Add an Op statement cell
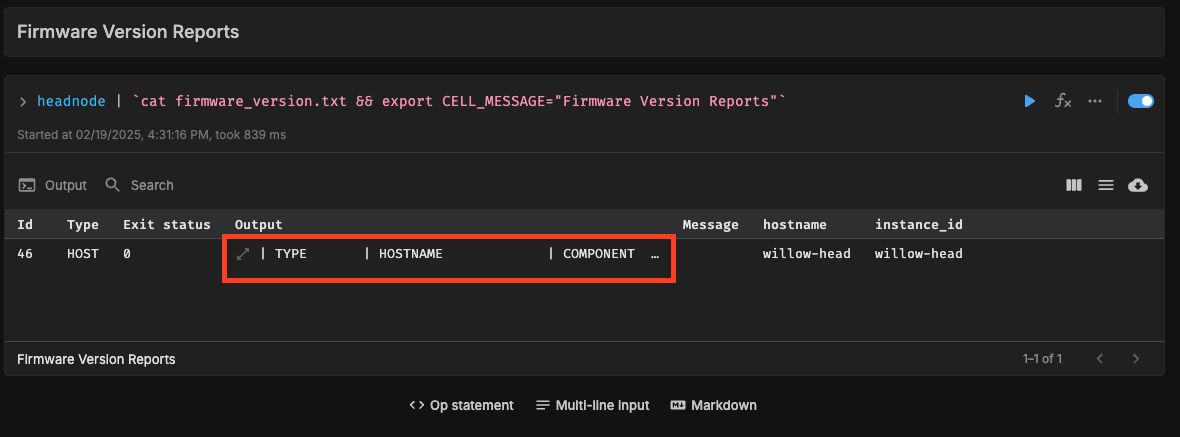1180x437 pixels. pos(461,405)
